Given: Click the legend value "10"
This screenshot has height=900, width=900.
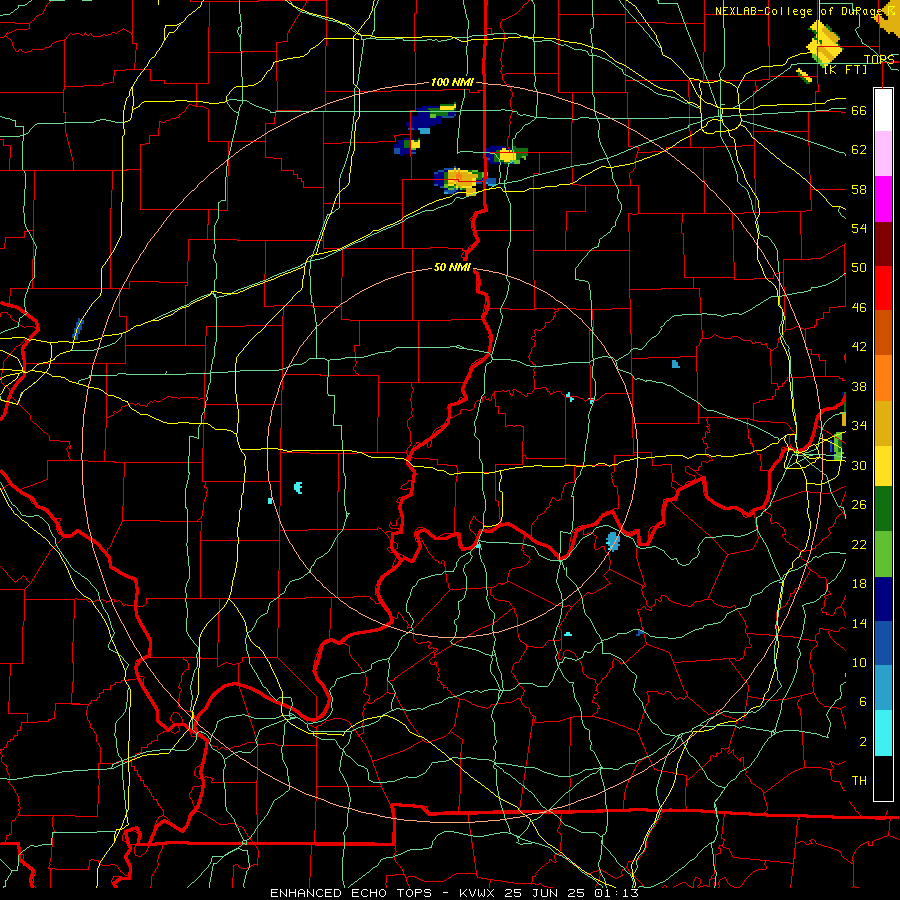Looking at the screenshot, I should tap(859, 662).
